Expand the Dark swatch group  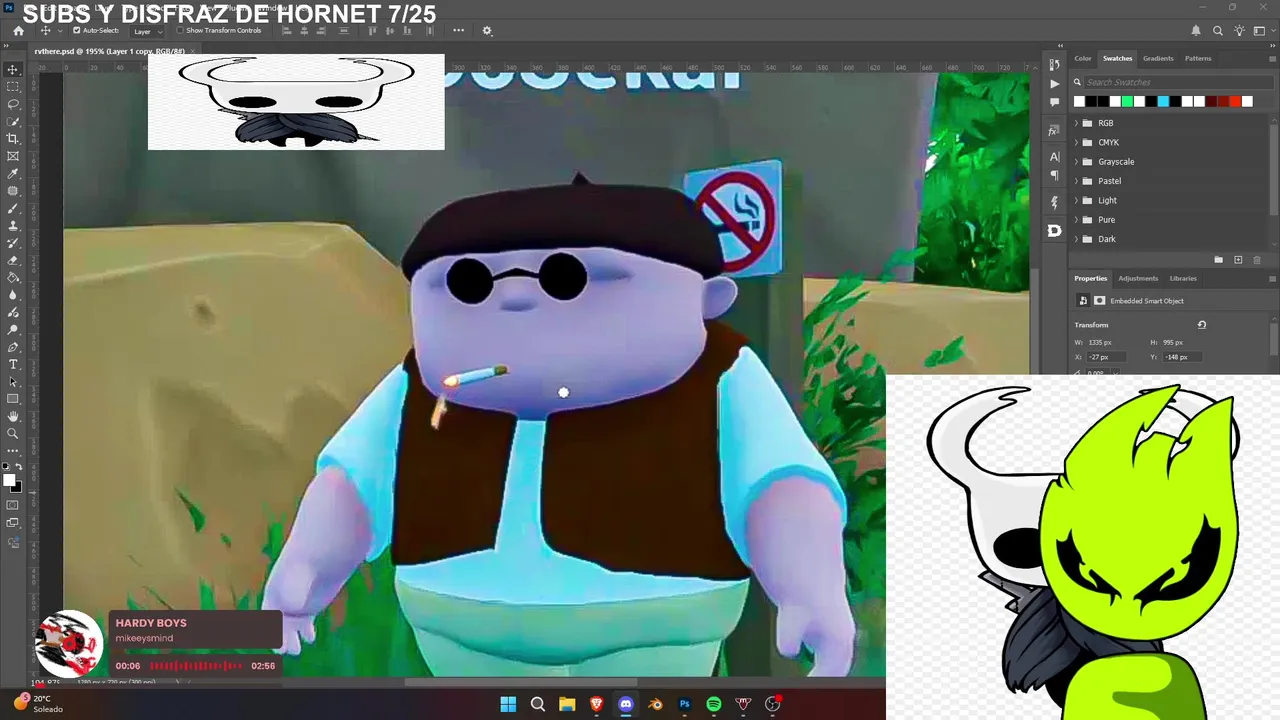click(x=1076, y=239)
